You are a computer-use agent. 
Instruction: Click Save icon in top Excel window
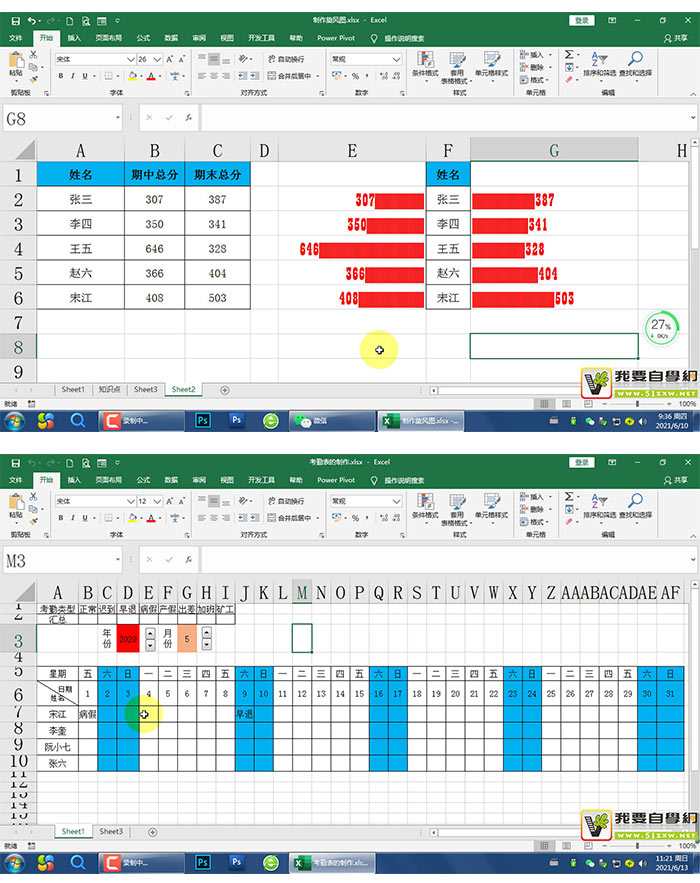point(15,21)
